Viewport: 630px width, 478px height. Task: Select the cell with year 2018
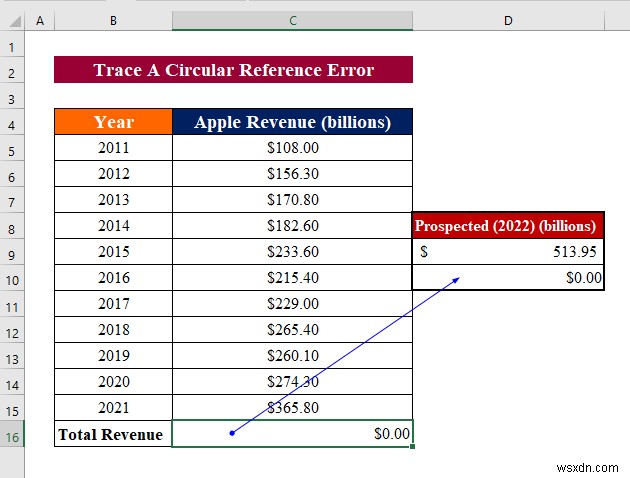pos(113,329)
